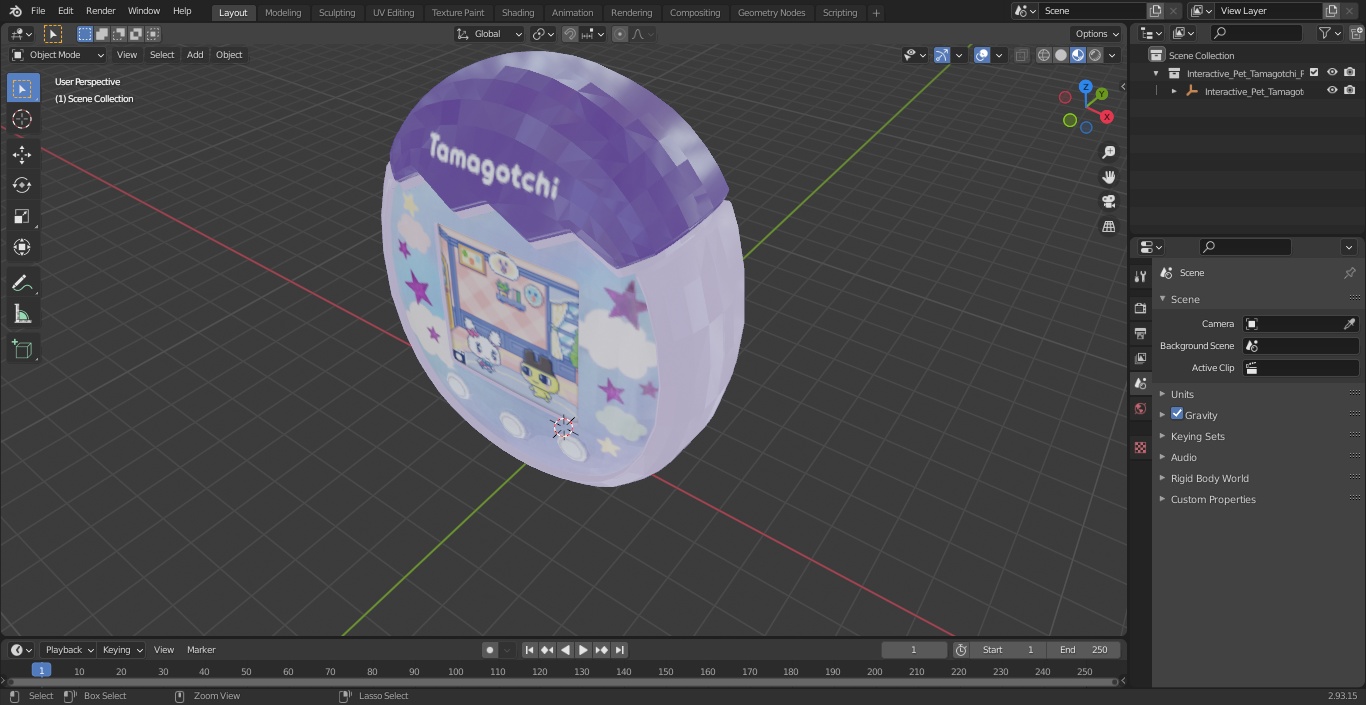This screenshot has width=1366, height=705.
Task: Open the Outliner filter dropdown
Action: [1329, 33]
